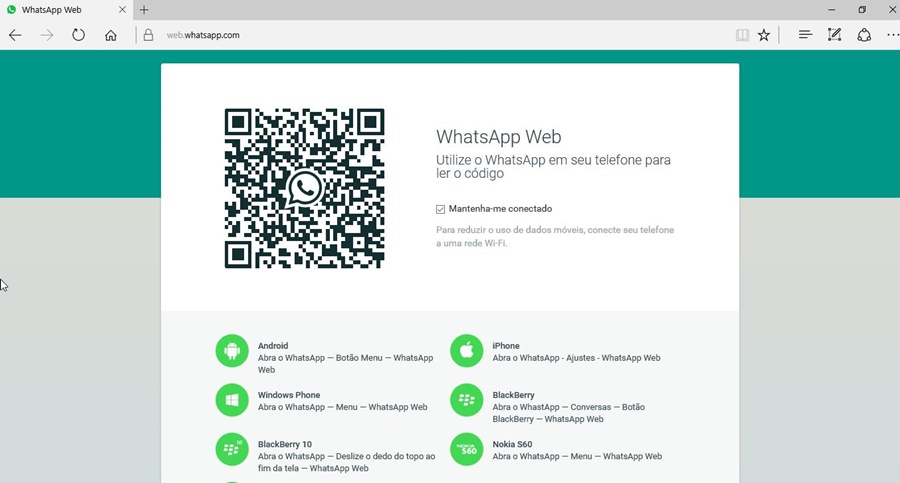The height and width of the screenshot is (483, 900).
Task: Click the WhatsApp Web page title heading
Action: (x=499, y=137)
